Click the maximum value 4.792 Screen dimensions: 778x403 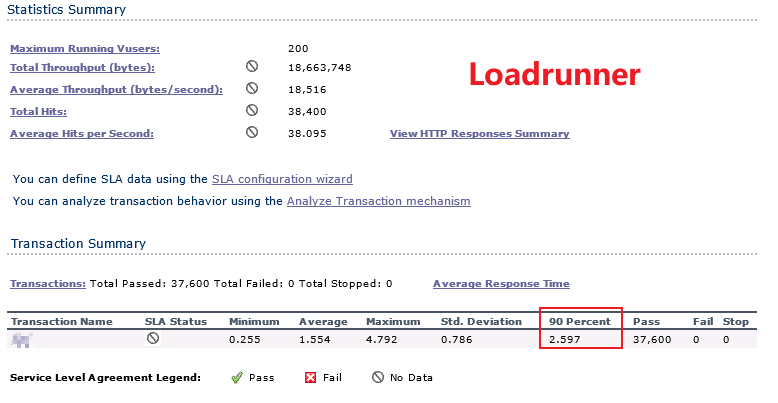[382, 340]
